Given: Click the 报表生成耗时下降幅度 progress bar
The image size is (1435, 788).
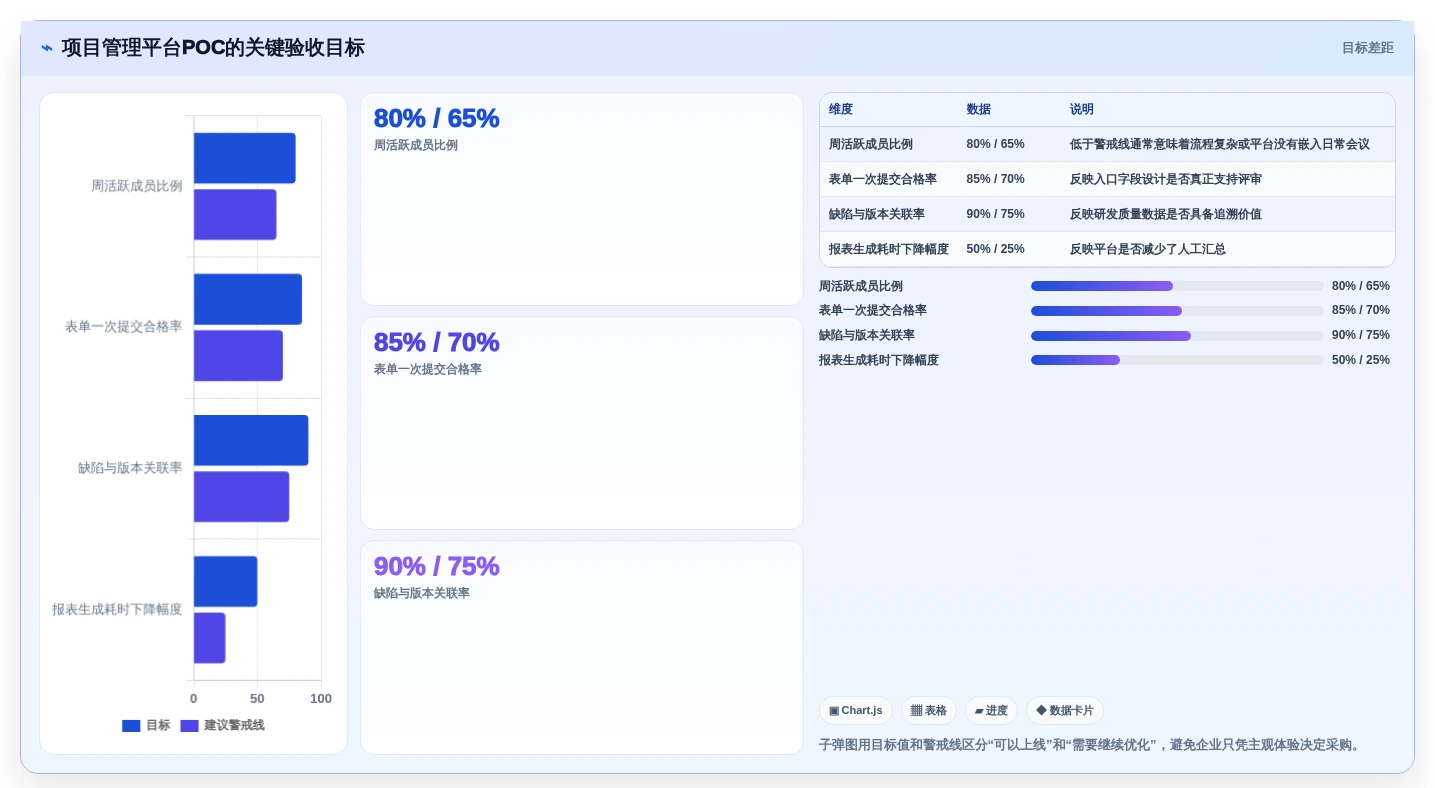Looking at the screenshot, I should (1177, 360).
